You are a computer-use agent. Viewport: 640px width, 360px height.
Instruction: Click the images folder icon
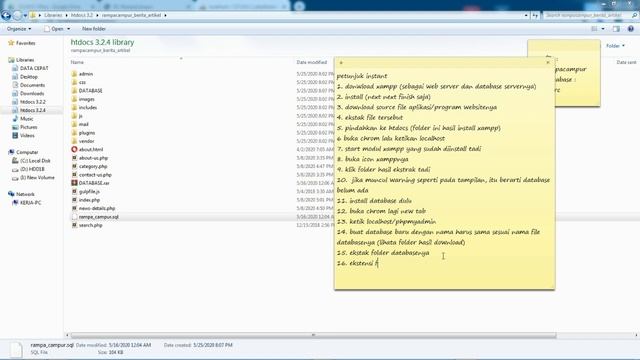74,99
